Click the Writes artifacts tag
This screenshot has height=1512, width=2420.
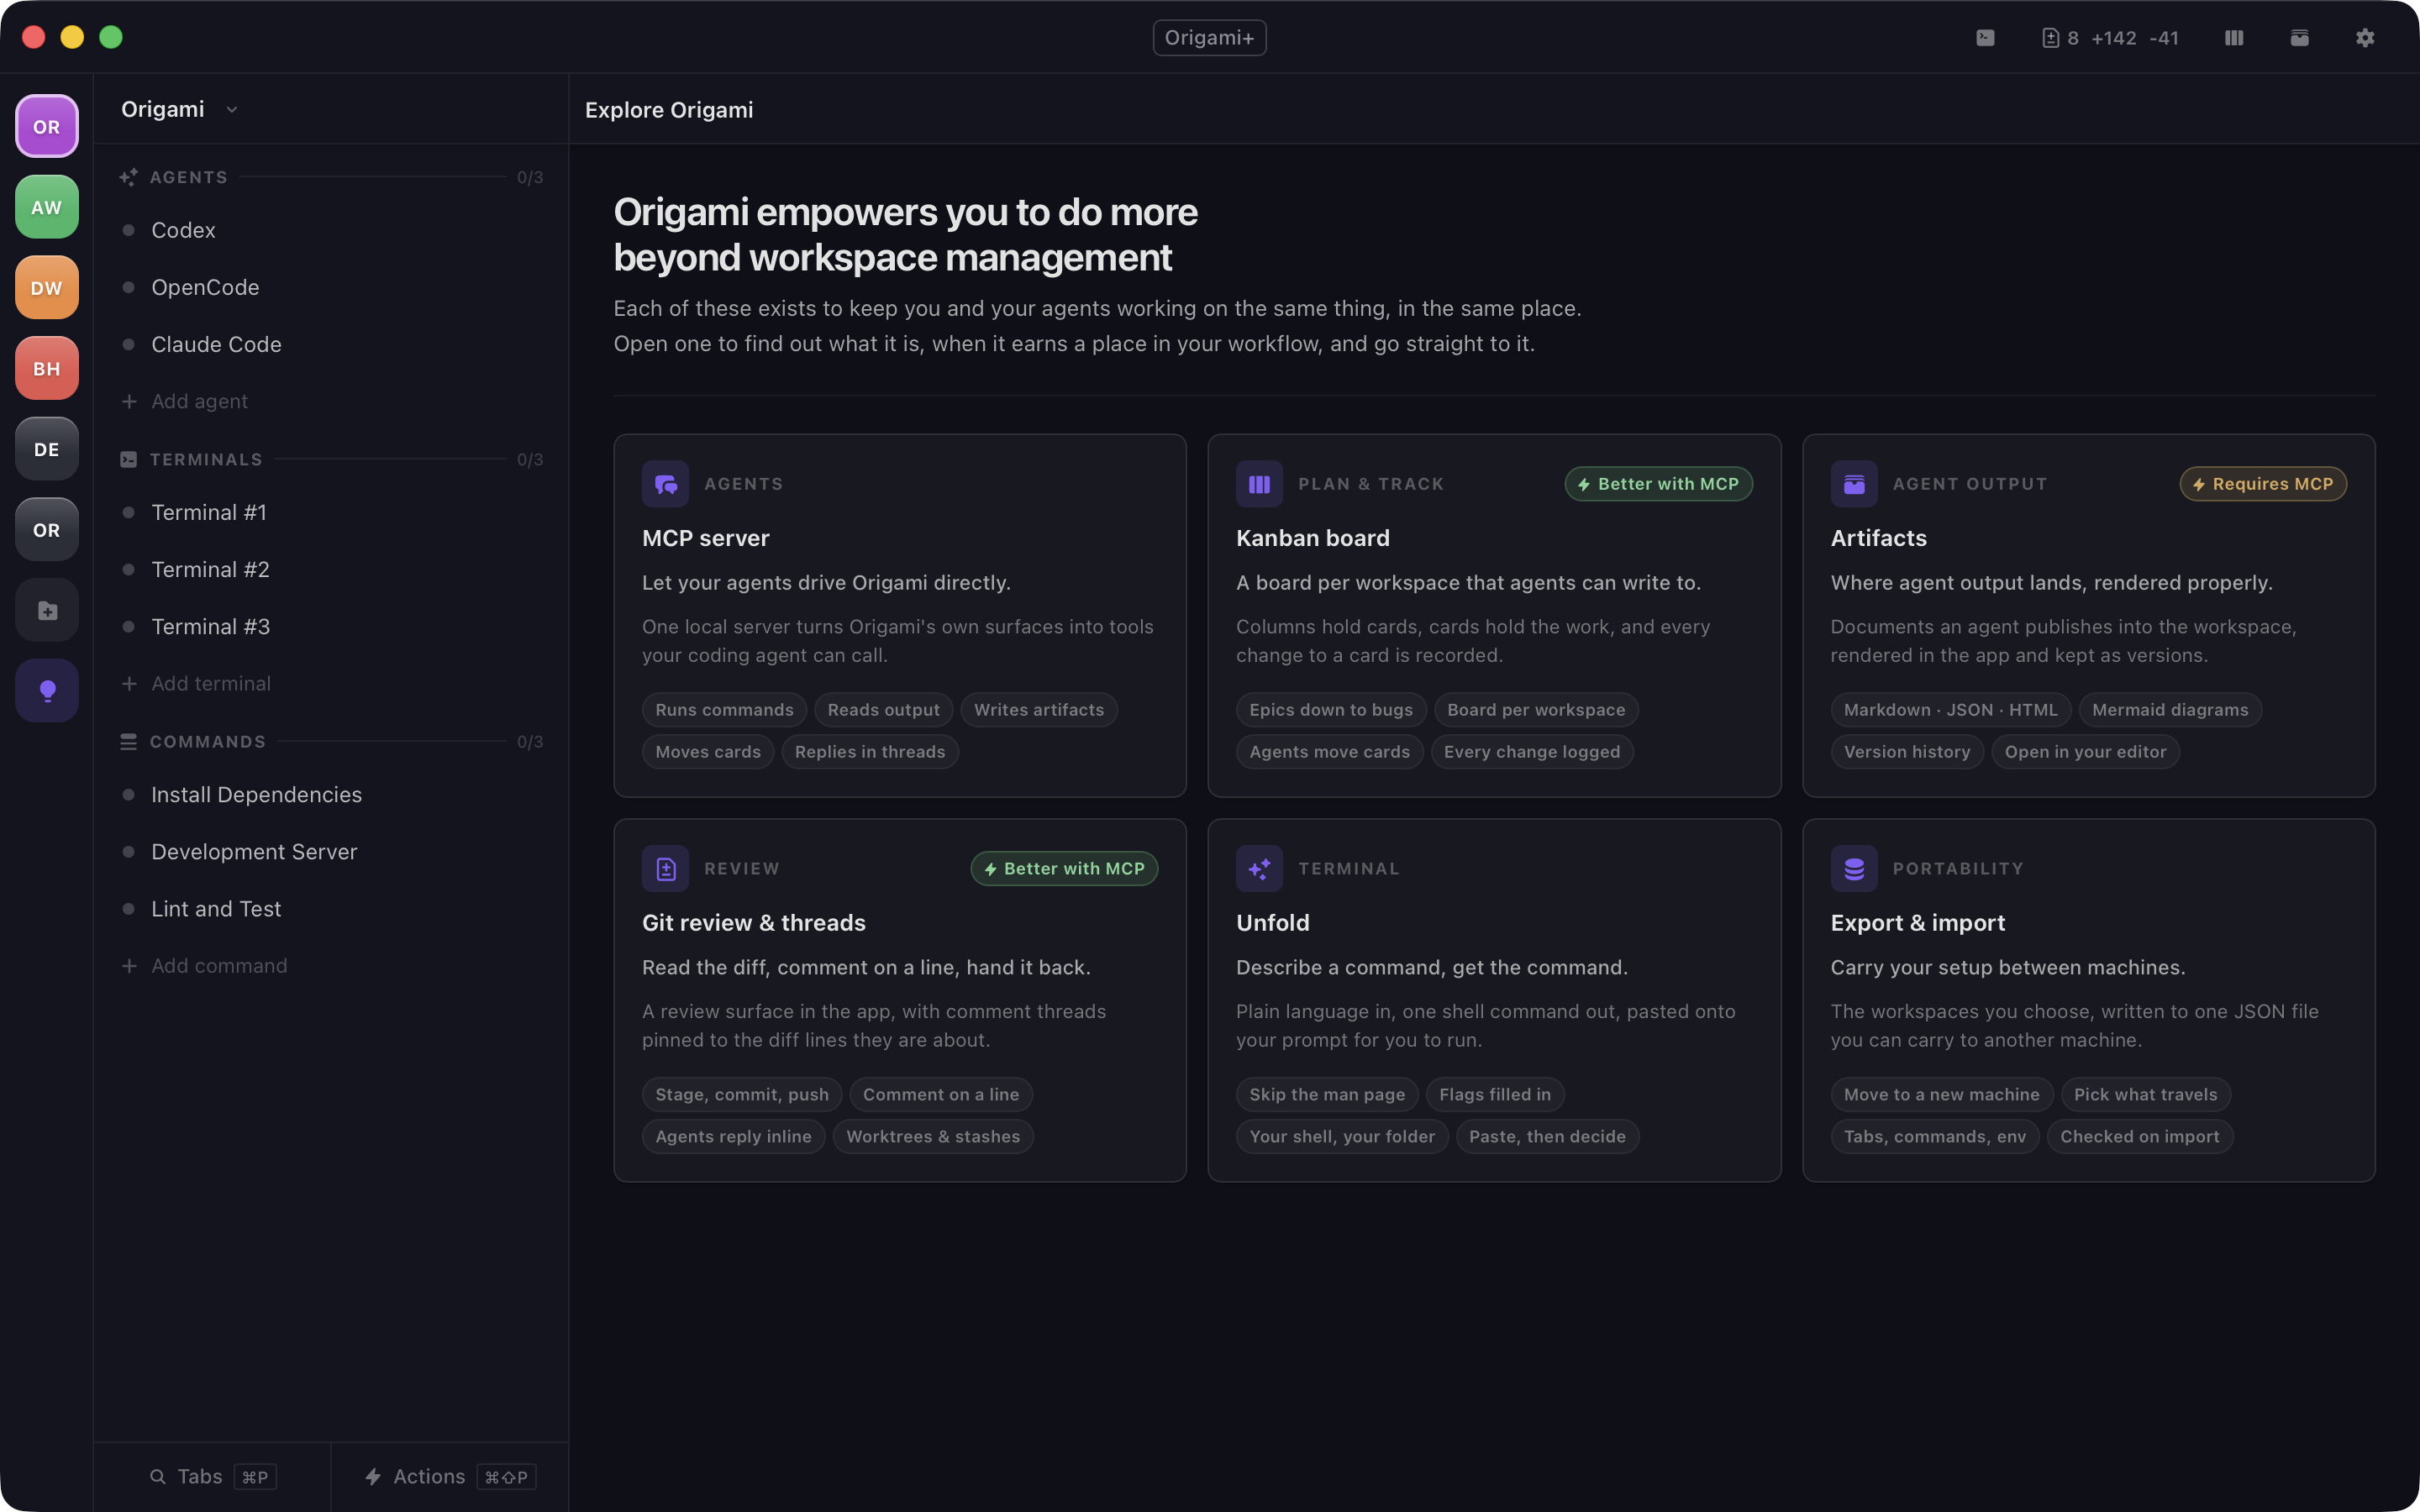pos(1039,710)
